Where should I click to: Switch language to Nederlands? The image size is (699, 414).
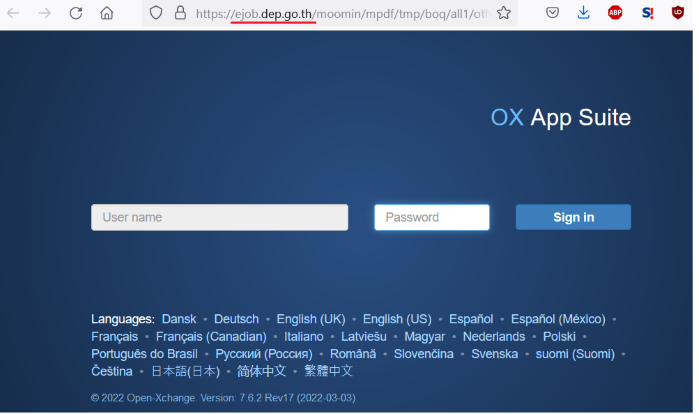(x=494, y=336)
